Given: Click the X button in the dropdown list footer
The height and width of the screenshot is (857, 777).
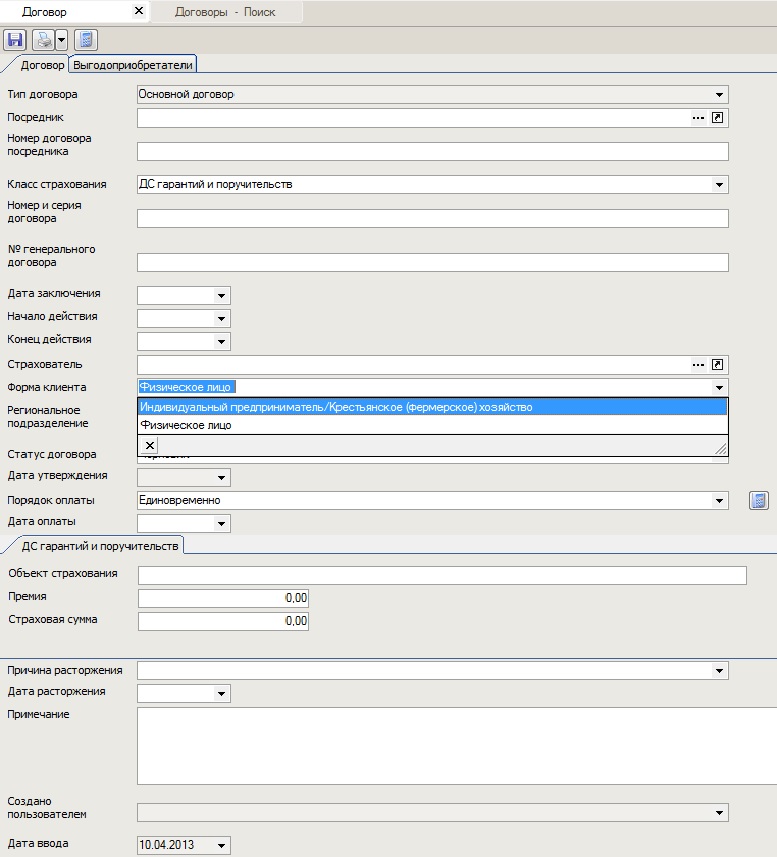Looking at the screenshot, I should [x=149, y=446].
